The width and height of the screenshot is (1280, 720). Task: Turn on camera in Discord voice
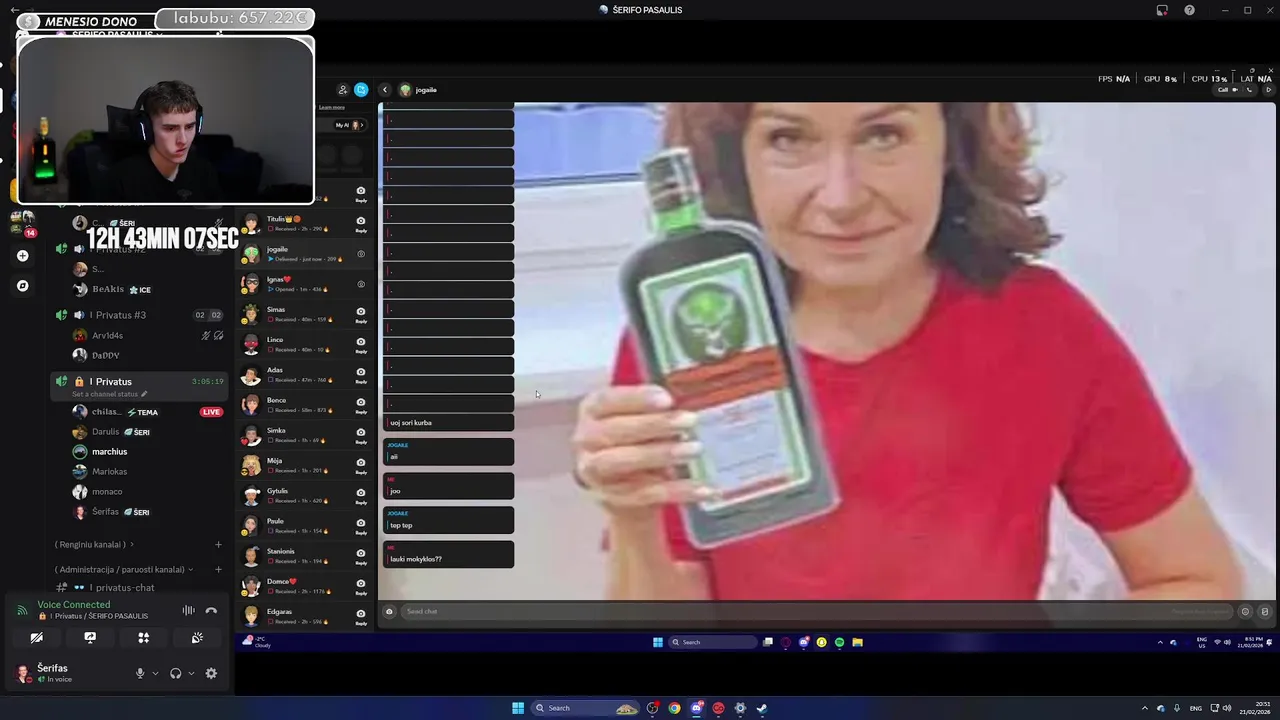(36, 637)
